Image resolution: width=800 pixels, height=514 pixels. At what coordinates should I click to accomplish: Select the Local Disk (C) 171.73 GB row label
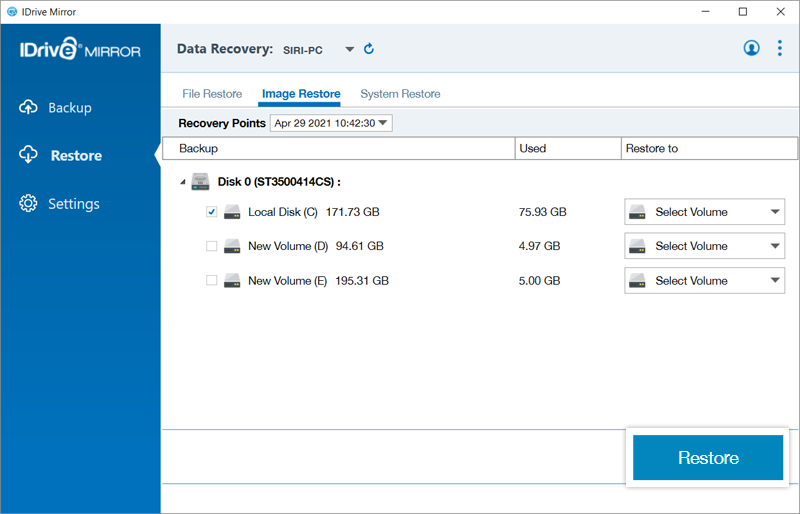[x=314, y=212]
